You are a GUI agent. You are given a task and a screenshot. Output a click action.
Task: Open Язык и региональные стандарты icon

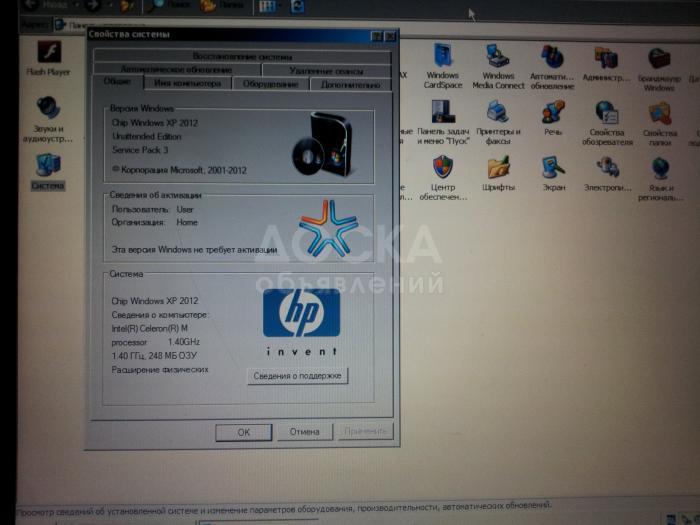[x=660, y=179]
